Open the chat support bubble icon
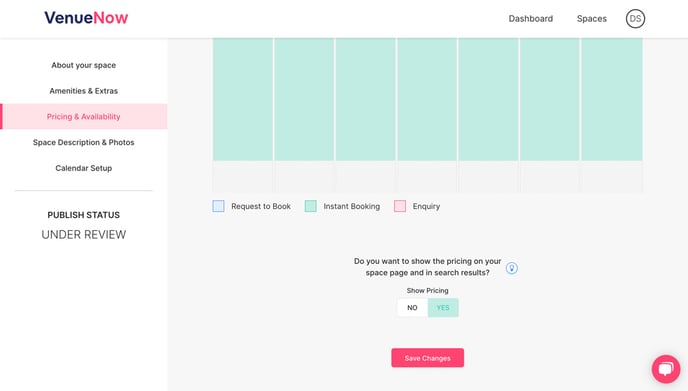Screen dimensions: 688x391 (666, 369)
